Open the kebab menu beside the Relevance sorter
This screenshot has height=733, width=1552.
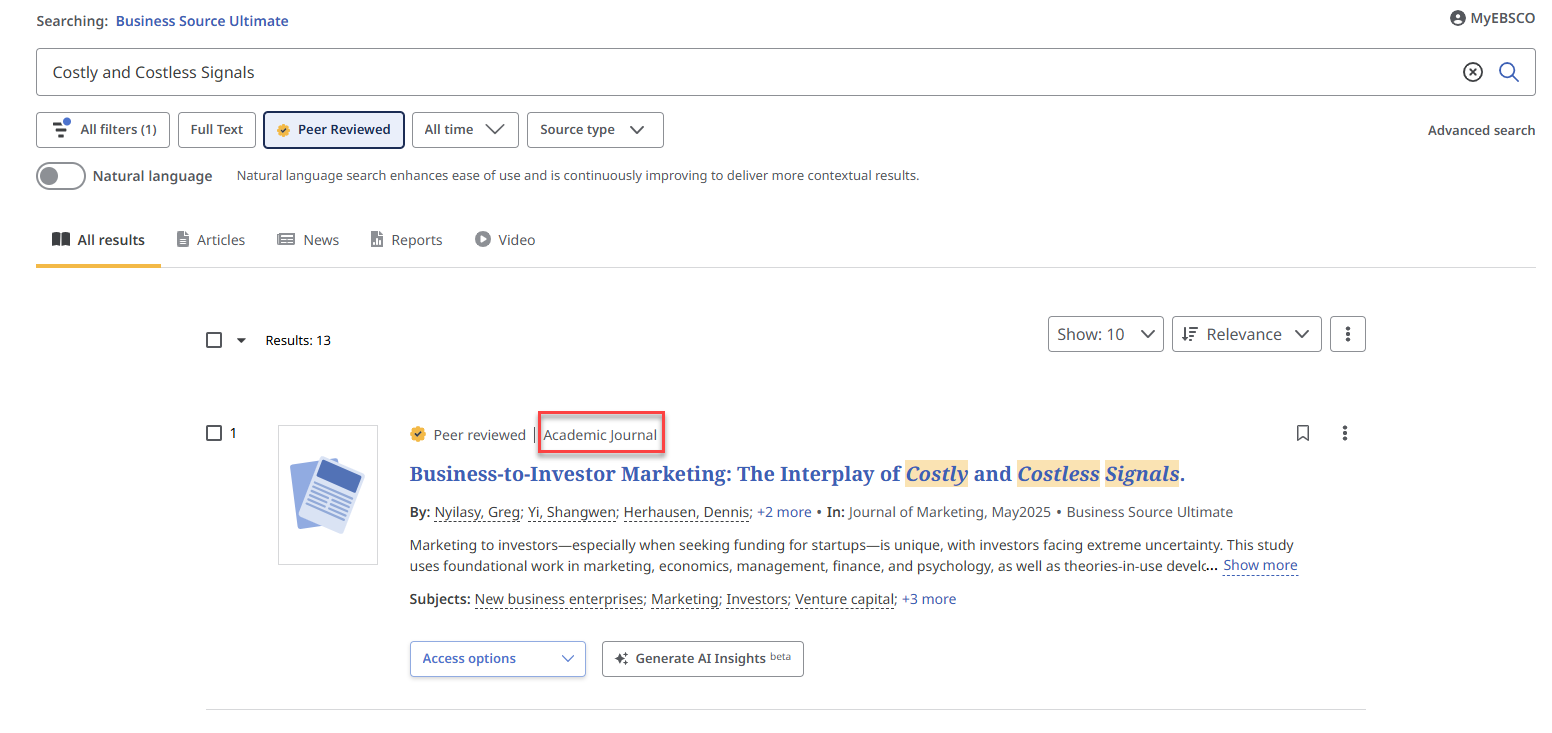pos(1347,333)
